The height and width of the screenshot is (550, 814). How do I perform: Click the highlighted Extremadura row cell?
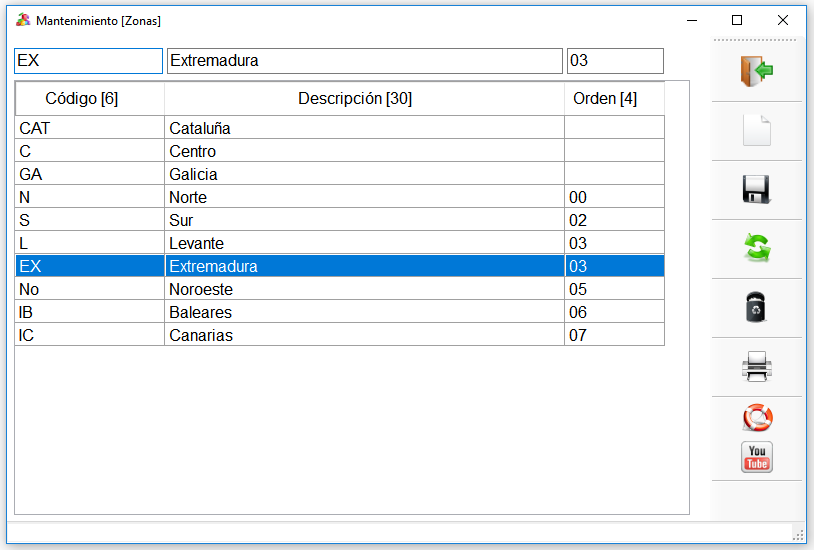pos(364,265)
